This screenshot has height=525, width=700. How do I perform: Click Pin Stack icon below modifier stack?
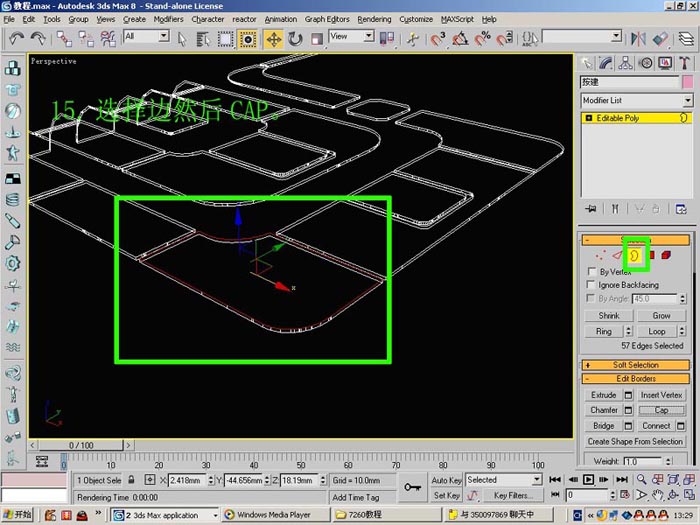pyautogui.click(x=591, y=209)
